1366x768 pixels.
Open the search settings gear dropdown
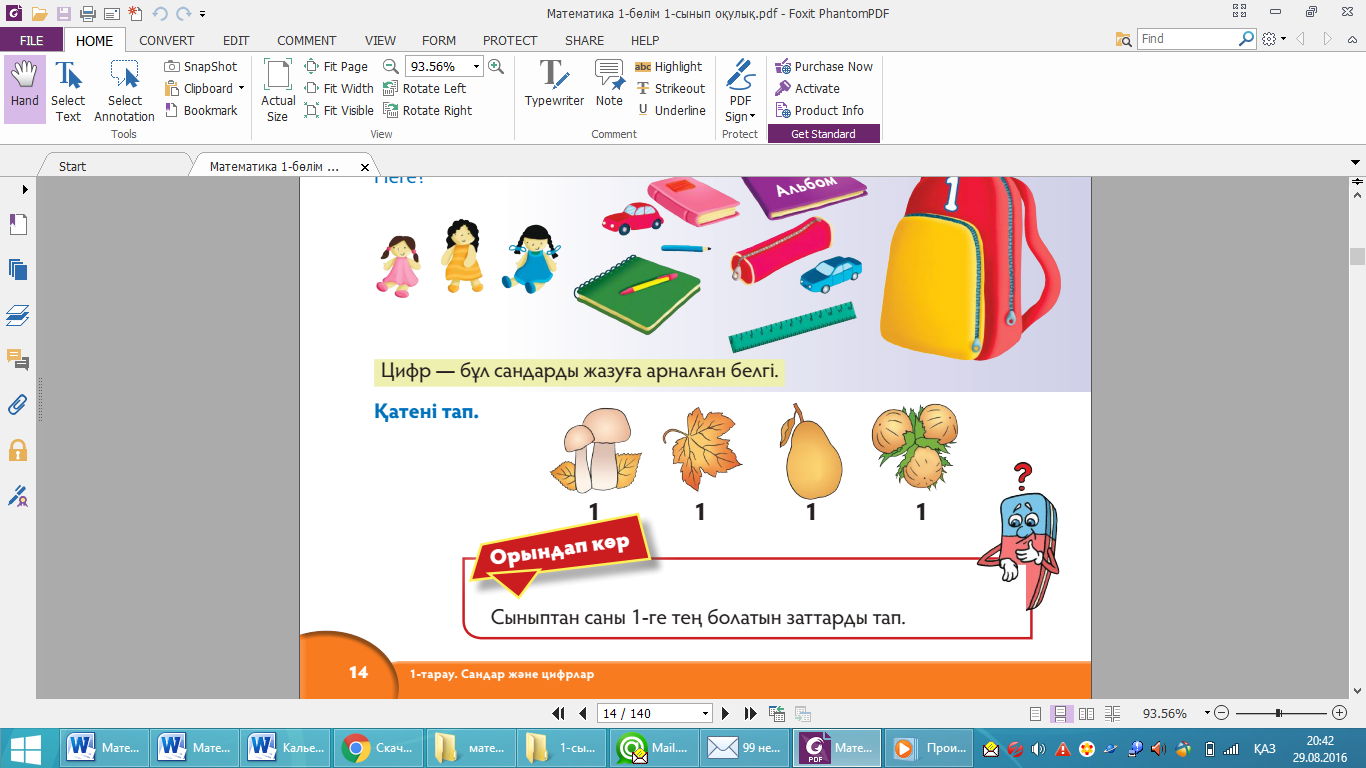[x=1272, y=39]
